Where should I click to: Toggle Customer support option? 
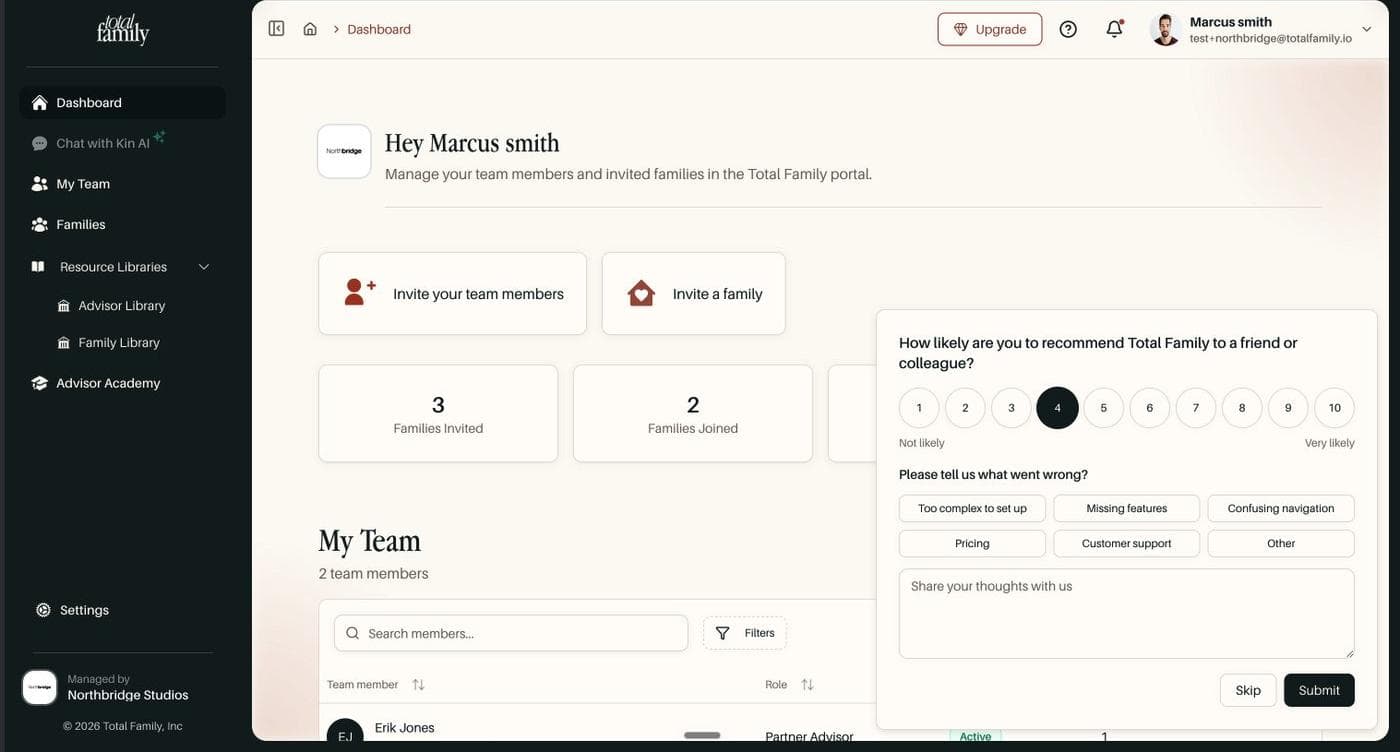click(1127, 543)
